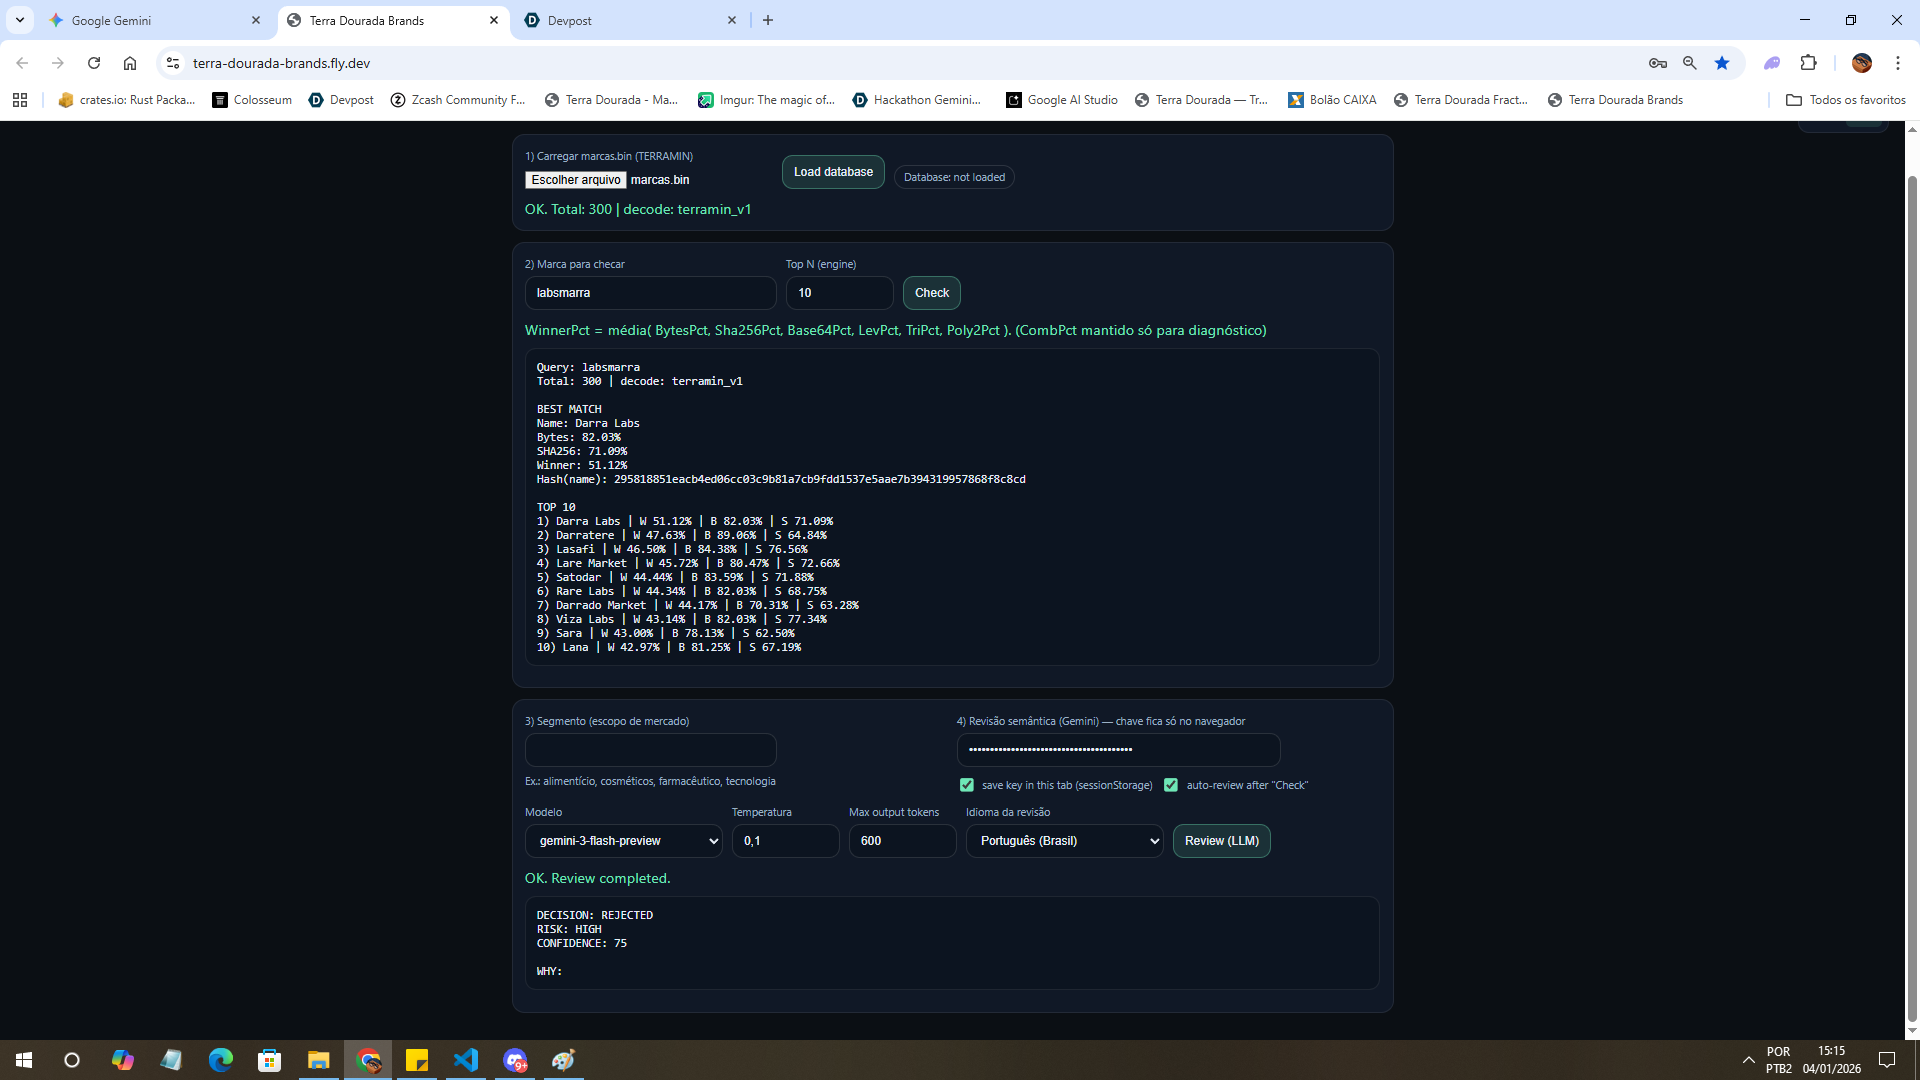
Task: Open the tab search chevron dropdown
Action: (20, 20)
